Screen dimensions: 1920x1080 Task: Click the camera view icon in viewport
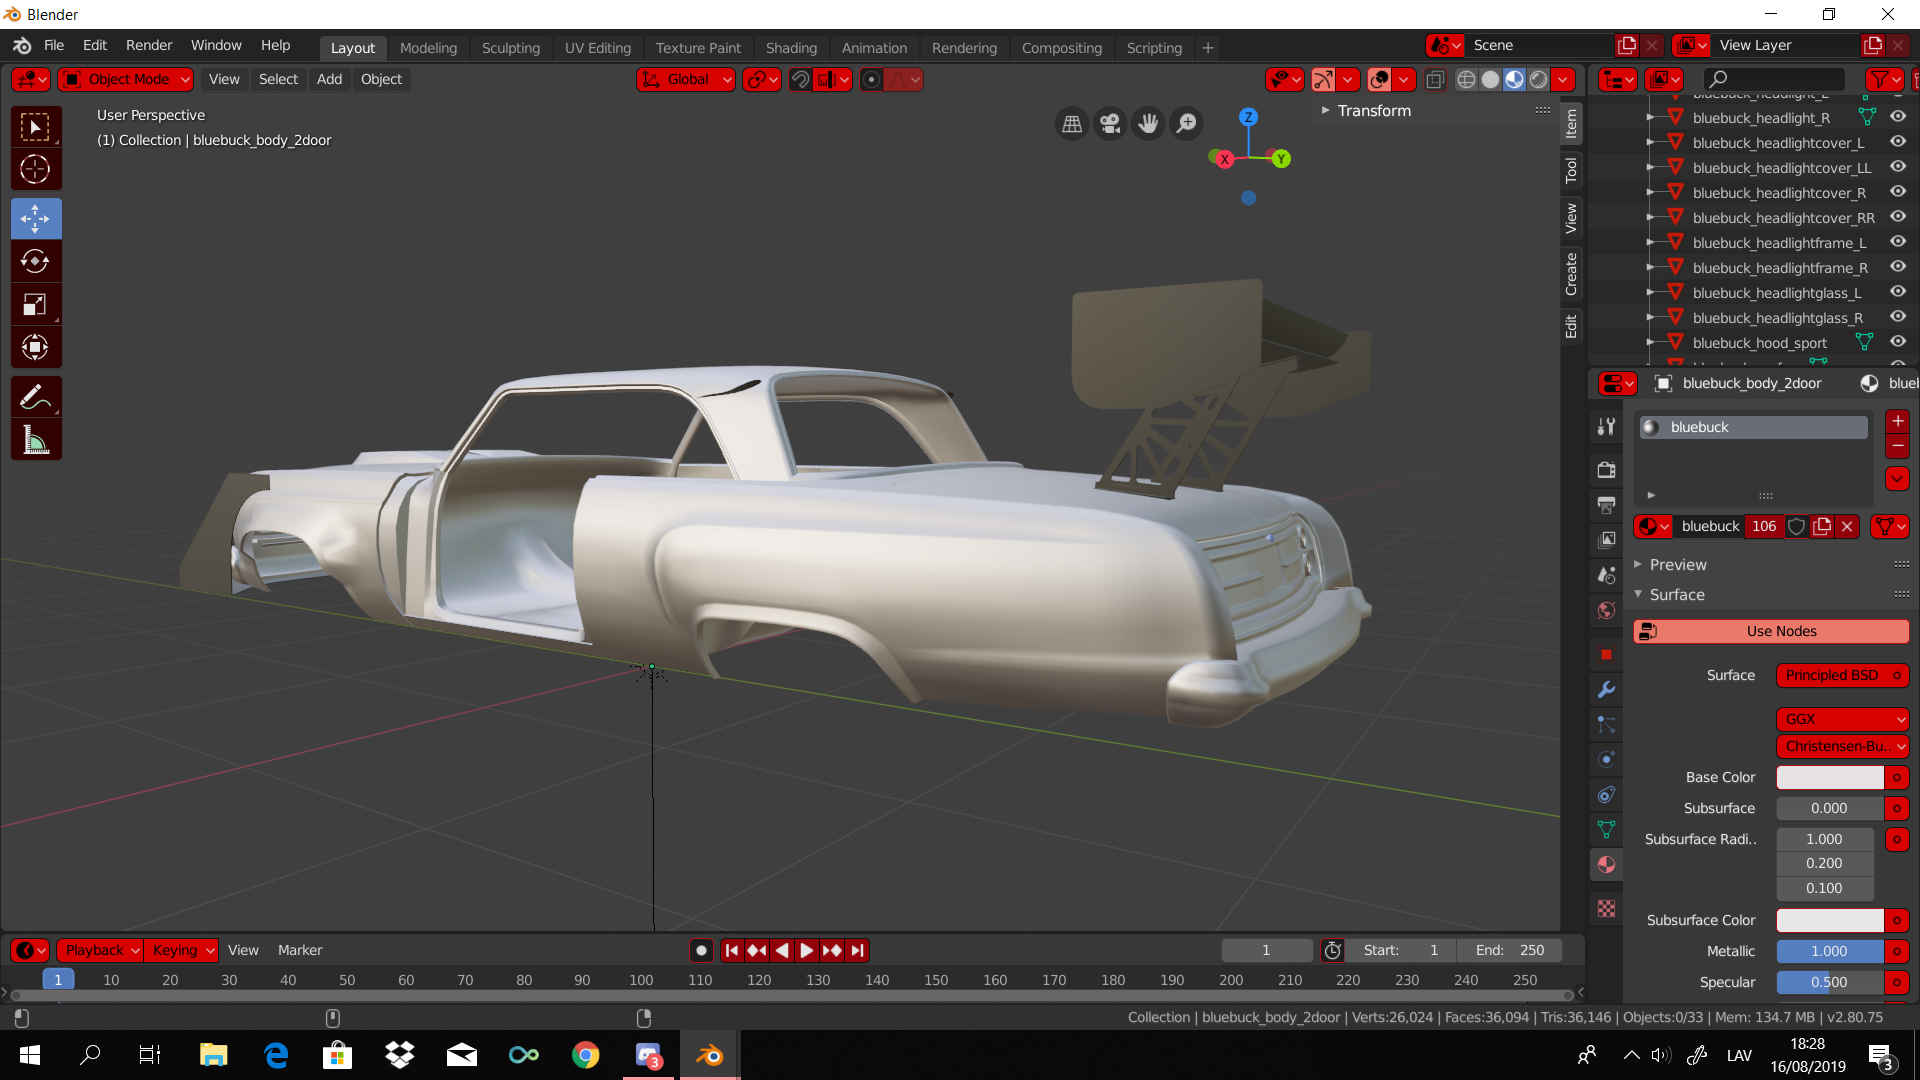coord(1110,123)
